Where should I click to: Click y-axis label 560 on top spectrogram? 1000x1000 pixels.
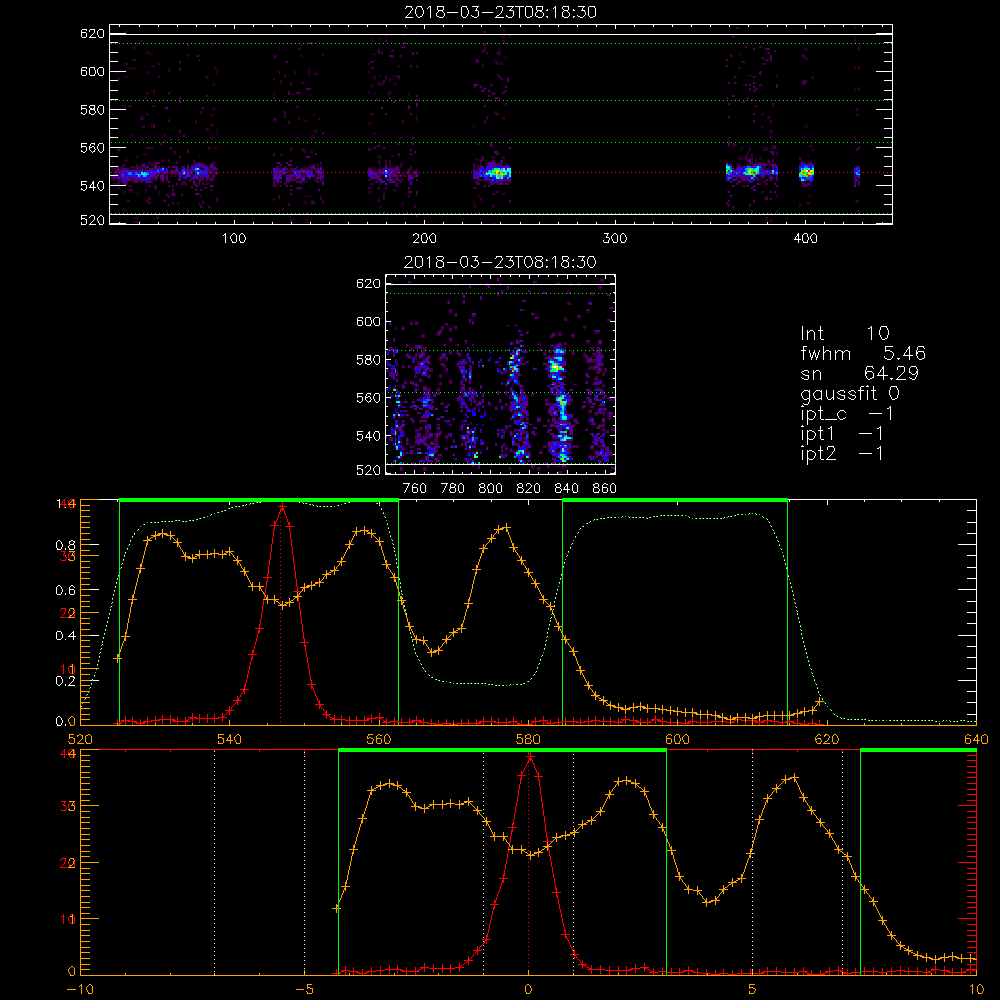[92, 148]
